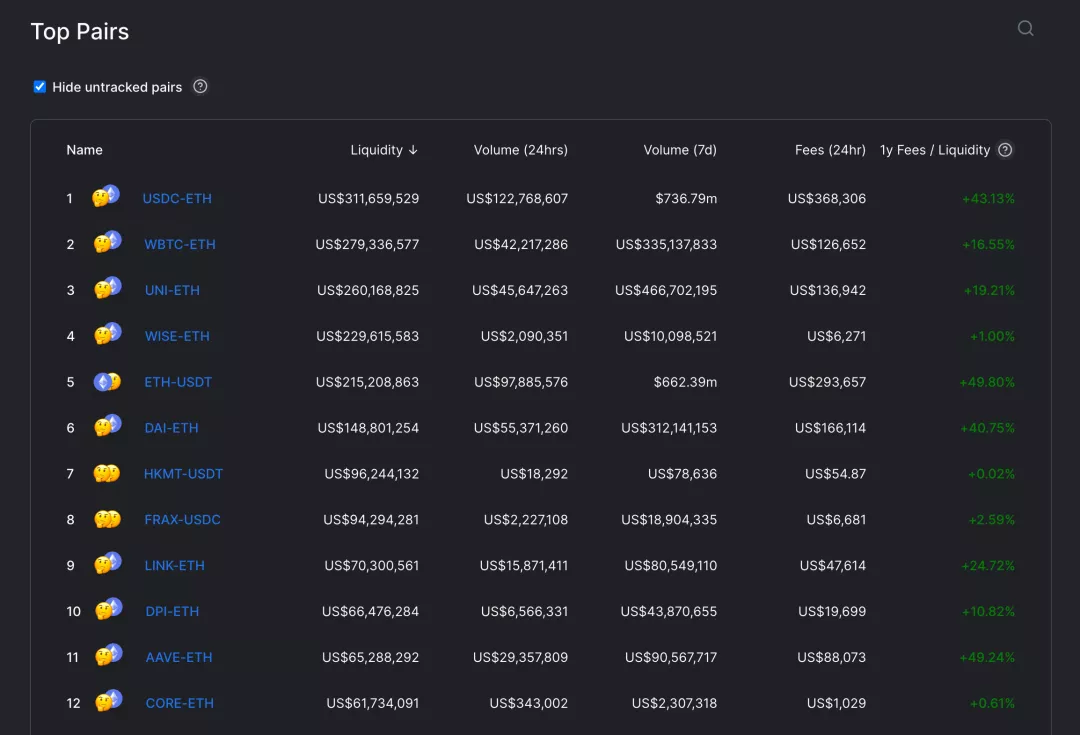The width and height of the screenshot is (1080, 735).
Task: Click the token icon pair for DAI-ETH
Action: point(107,426)
